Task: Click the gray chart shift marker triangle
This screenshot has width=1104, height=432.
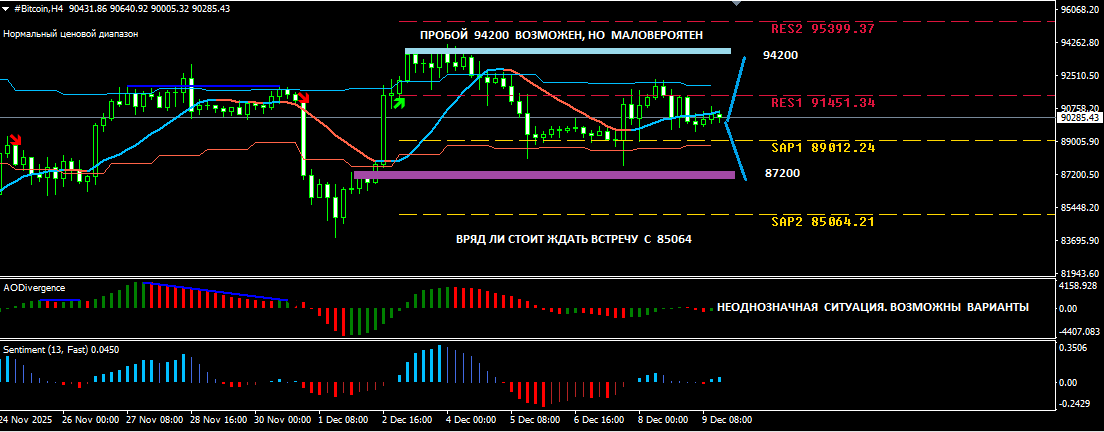Action: tap(736, 3)
